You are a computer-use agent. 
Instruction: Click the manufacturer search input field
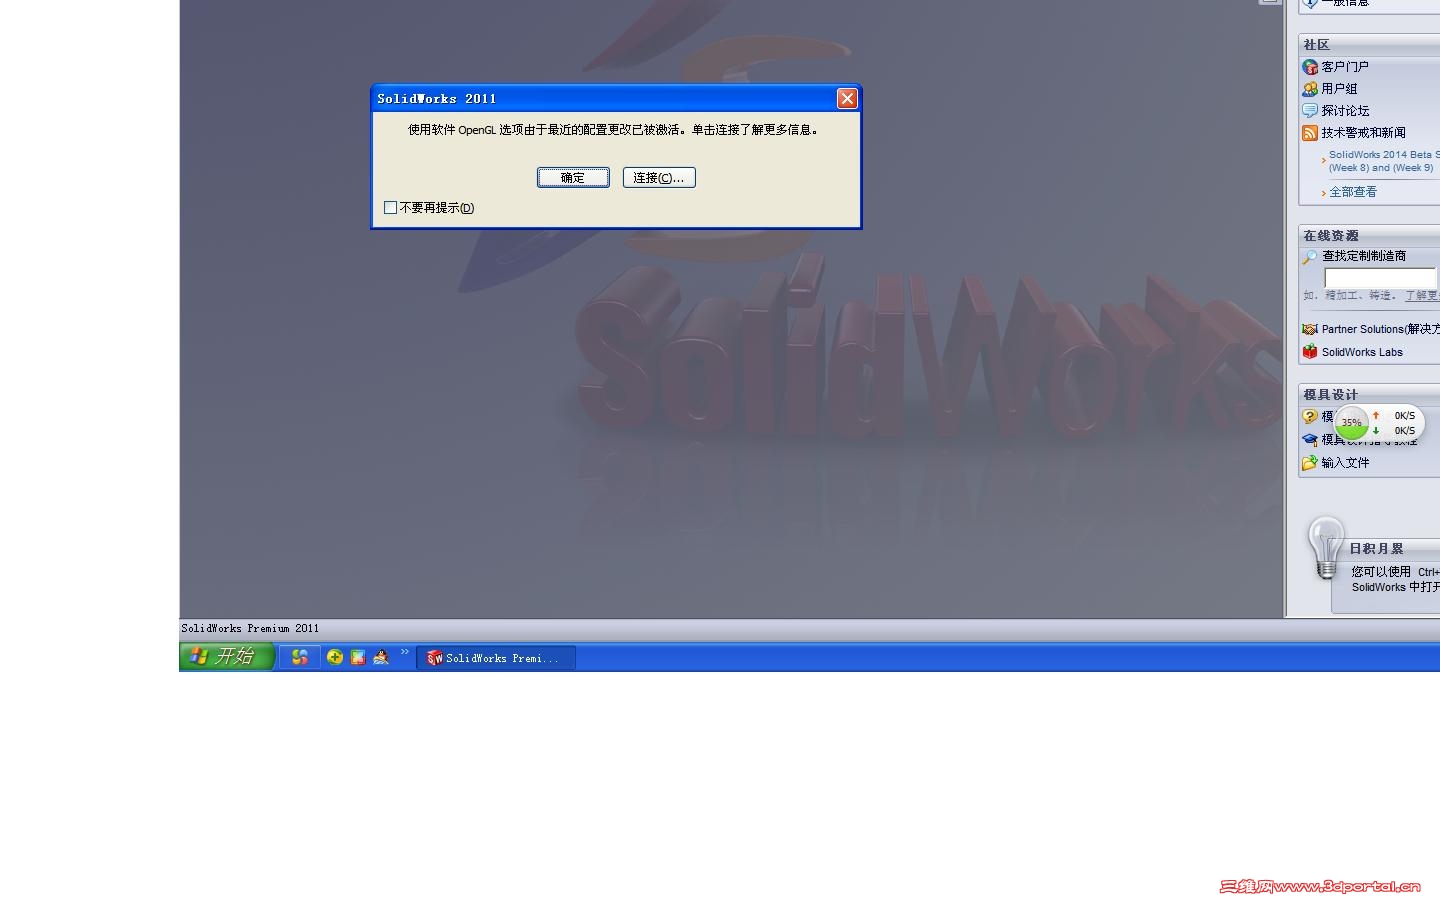click(x=1378, y=277)
